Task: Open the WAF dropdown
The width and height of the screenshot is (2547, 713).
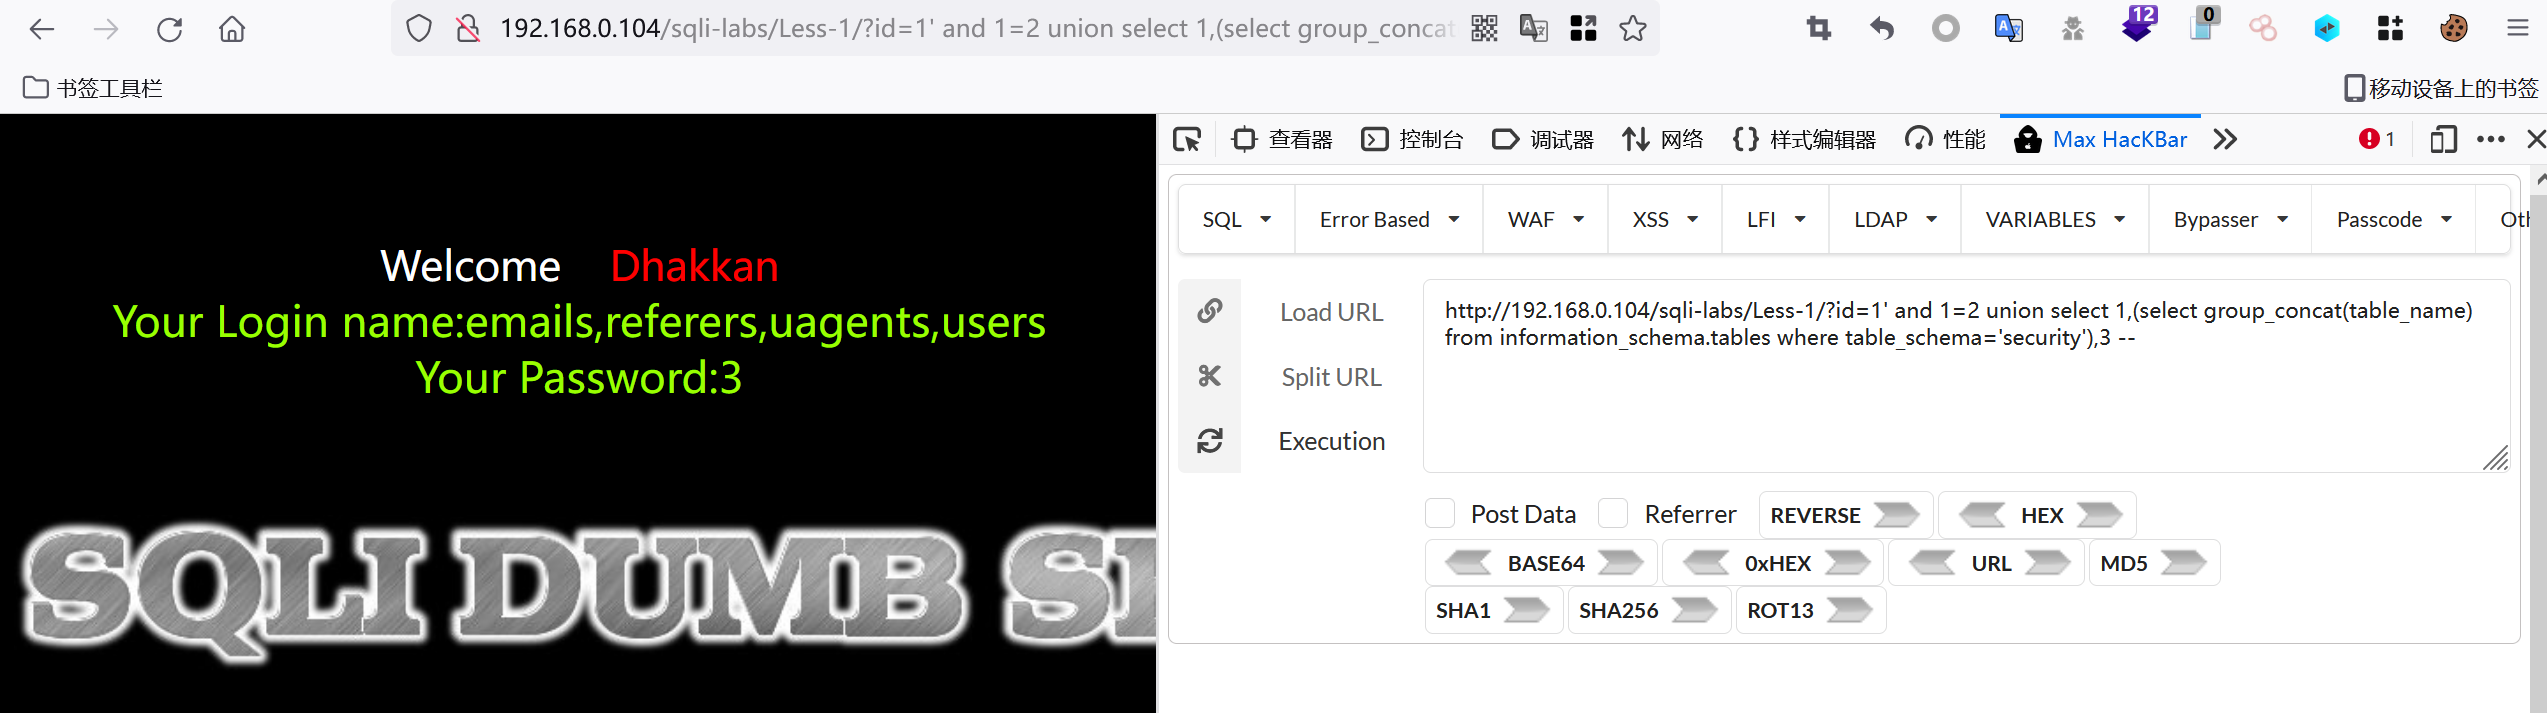Action: pos(1546,220)
